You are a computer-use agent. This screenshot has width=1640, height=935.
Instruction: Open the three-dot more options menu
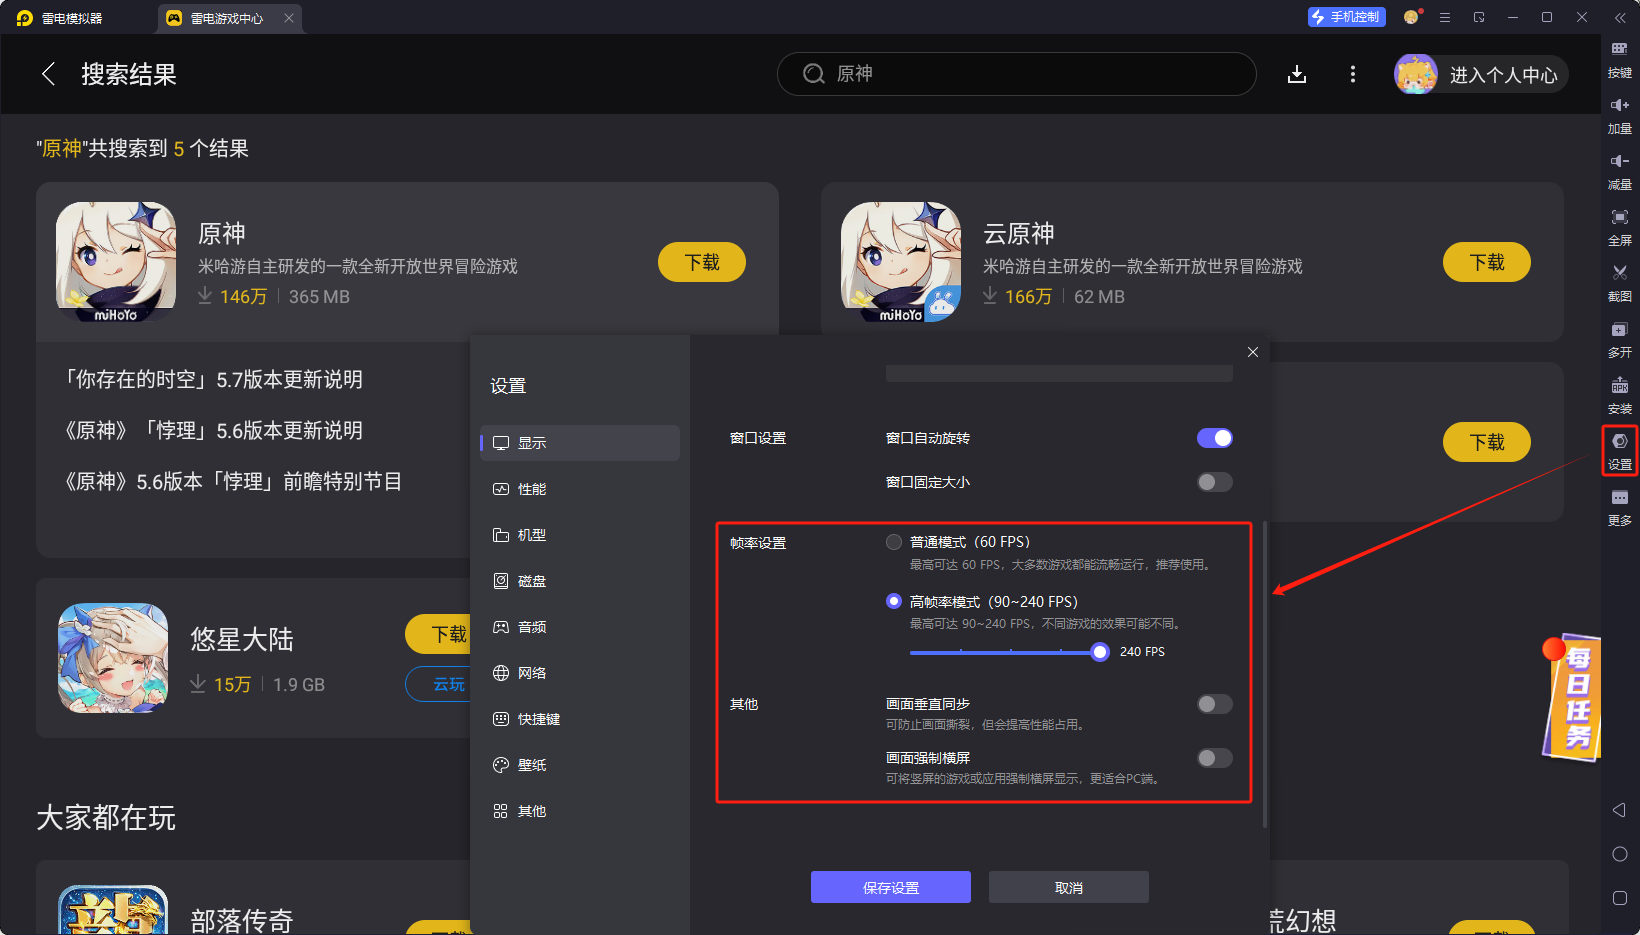(x=1353, y=74)
